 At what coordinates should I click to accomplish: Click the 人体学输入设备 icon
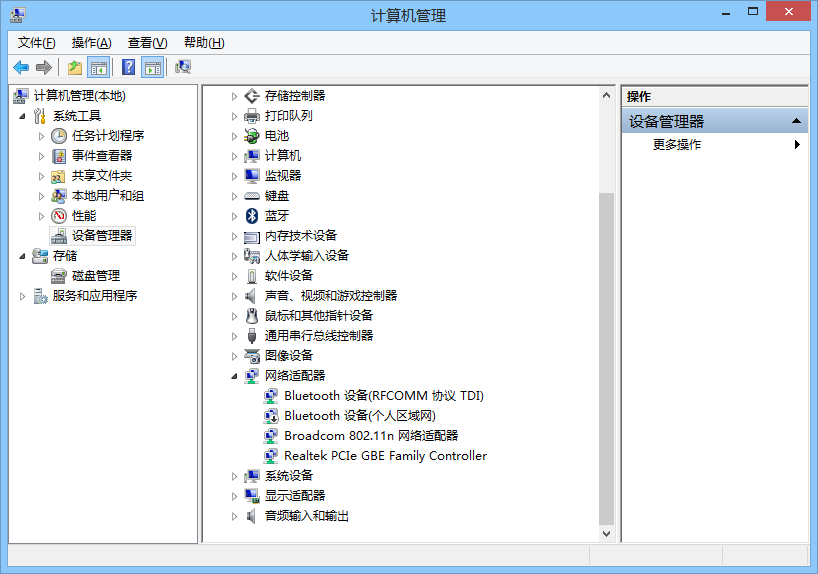252,256
